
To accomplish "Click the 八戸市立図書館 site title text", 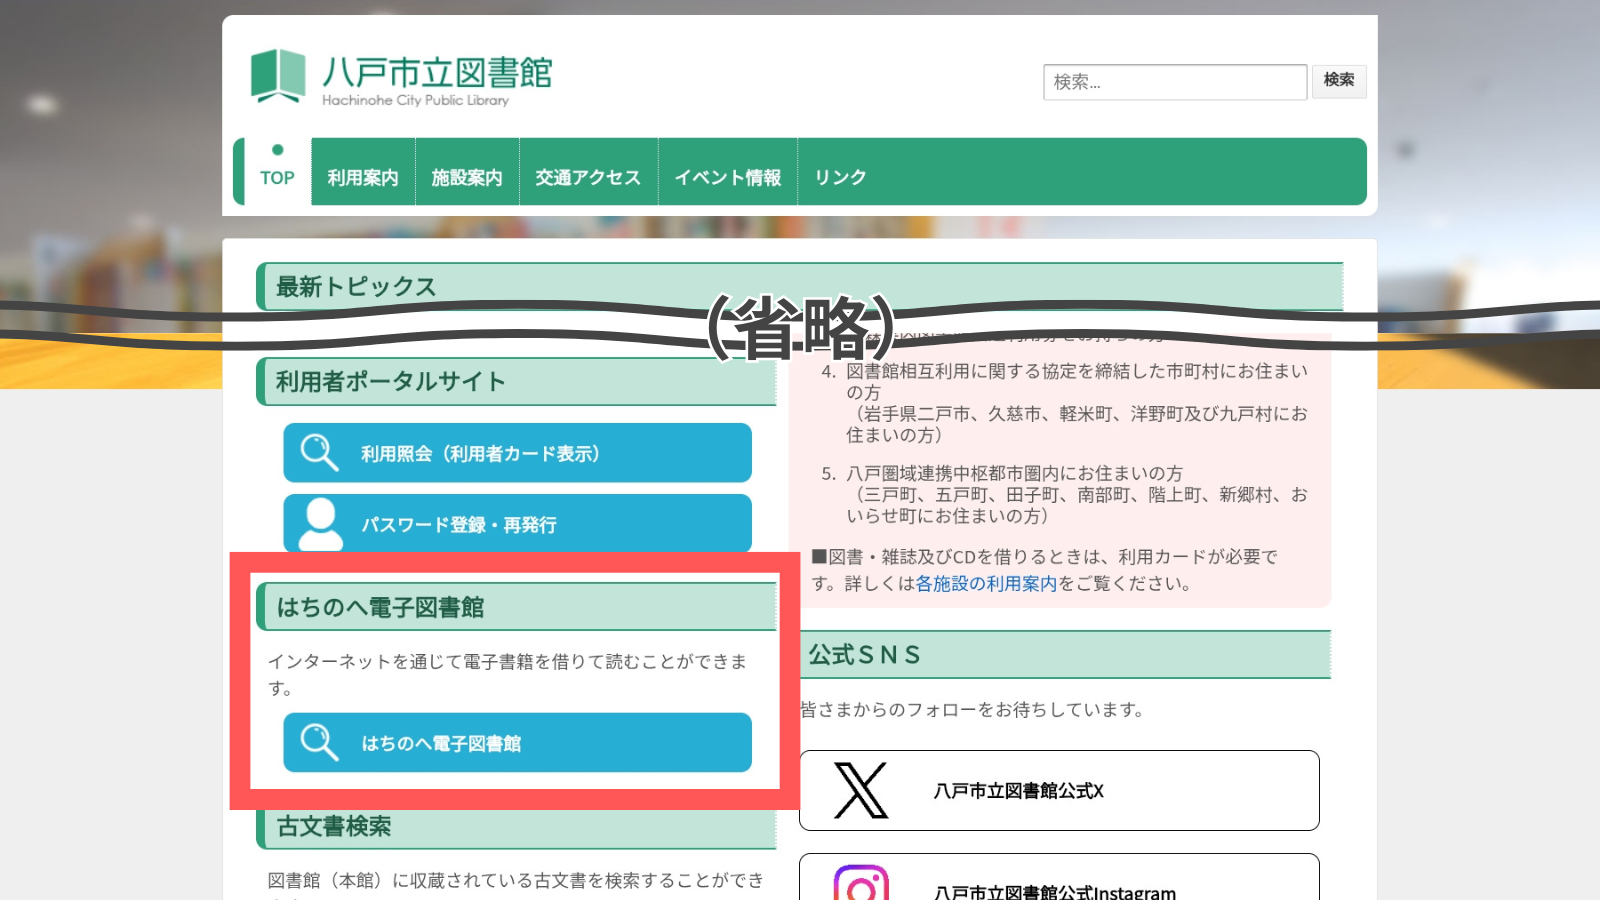I will tap(437, 73).
